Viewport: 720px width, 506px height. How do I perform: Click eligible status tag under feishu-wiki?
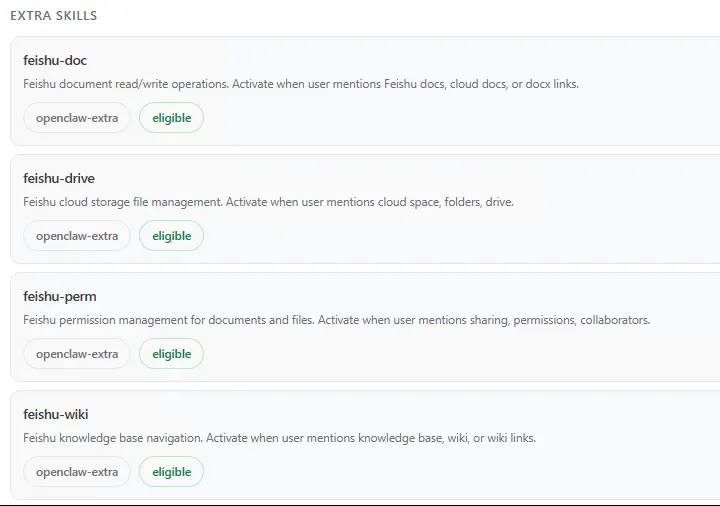[171, 472]
